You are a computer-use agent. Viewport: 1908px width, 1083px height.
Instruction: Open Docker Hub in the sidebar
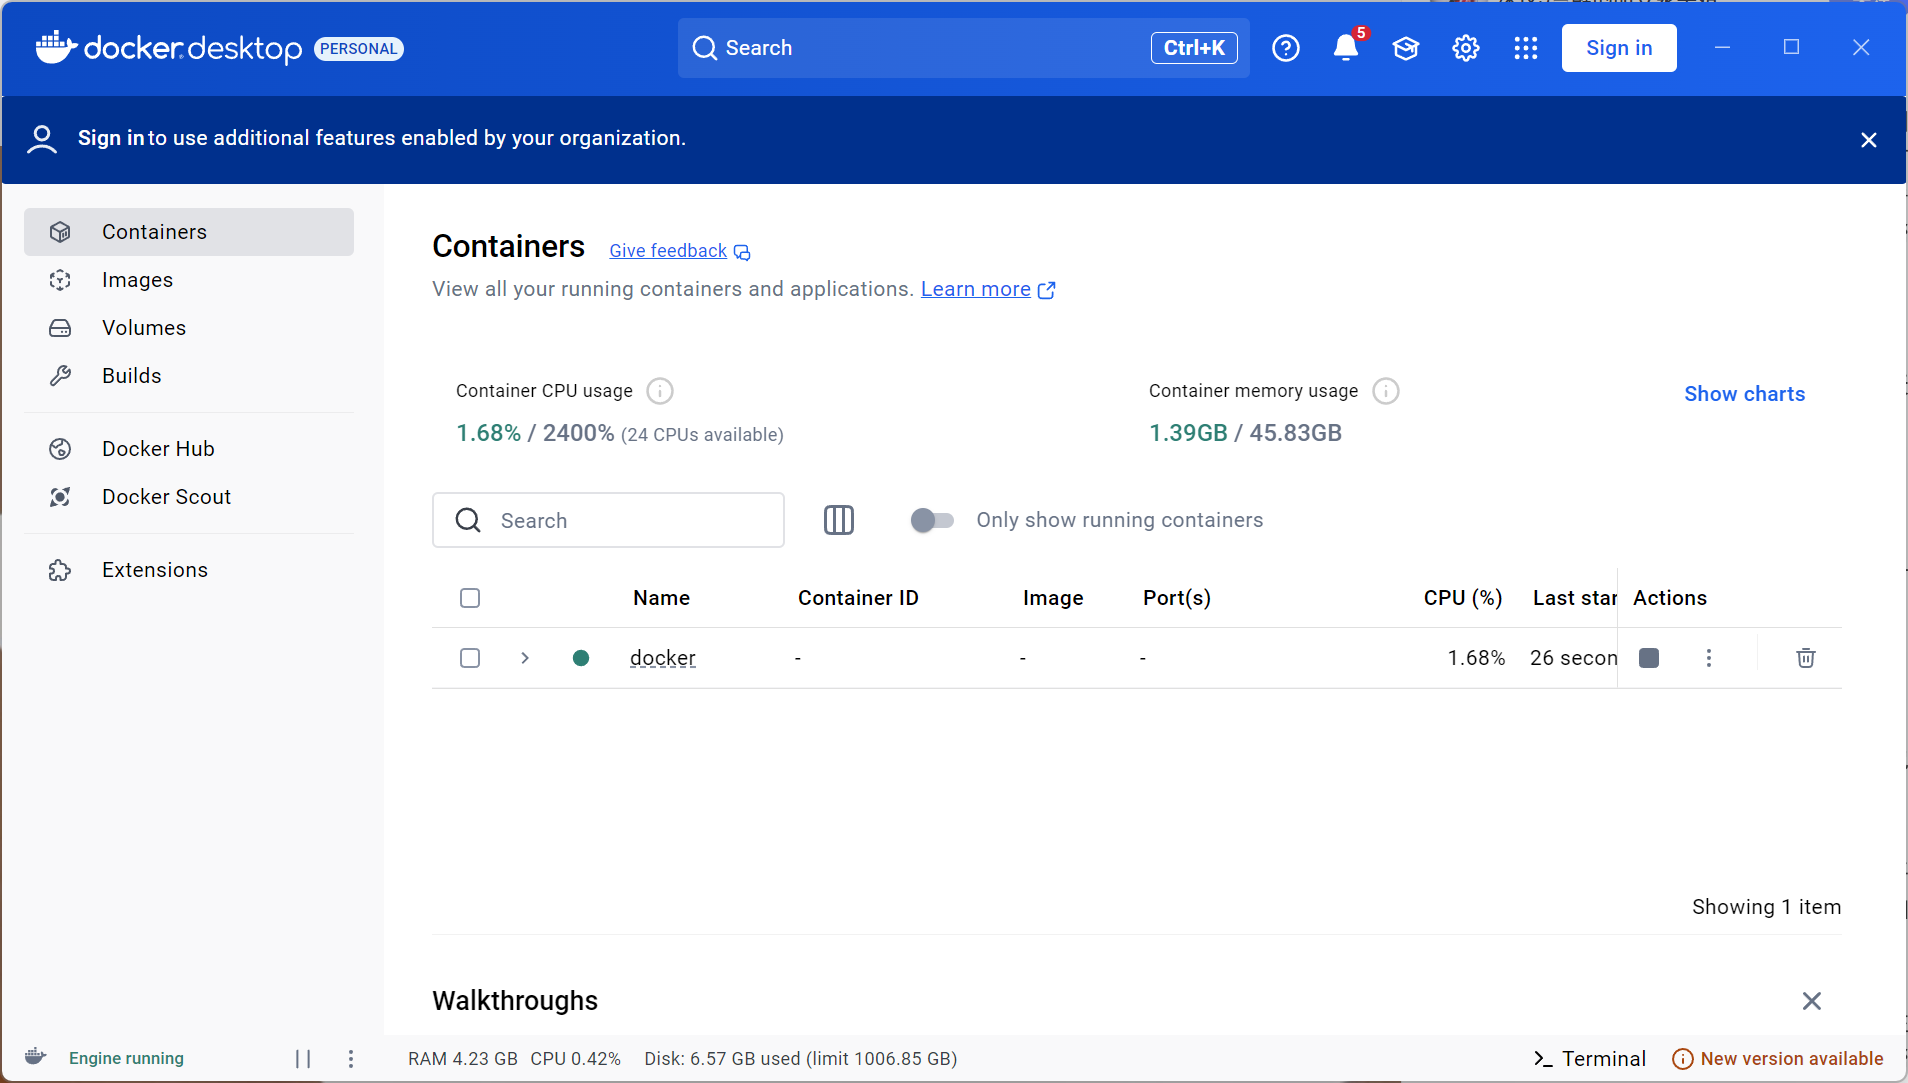coord(189,449)
